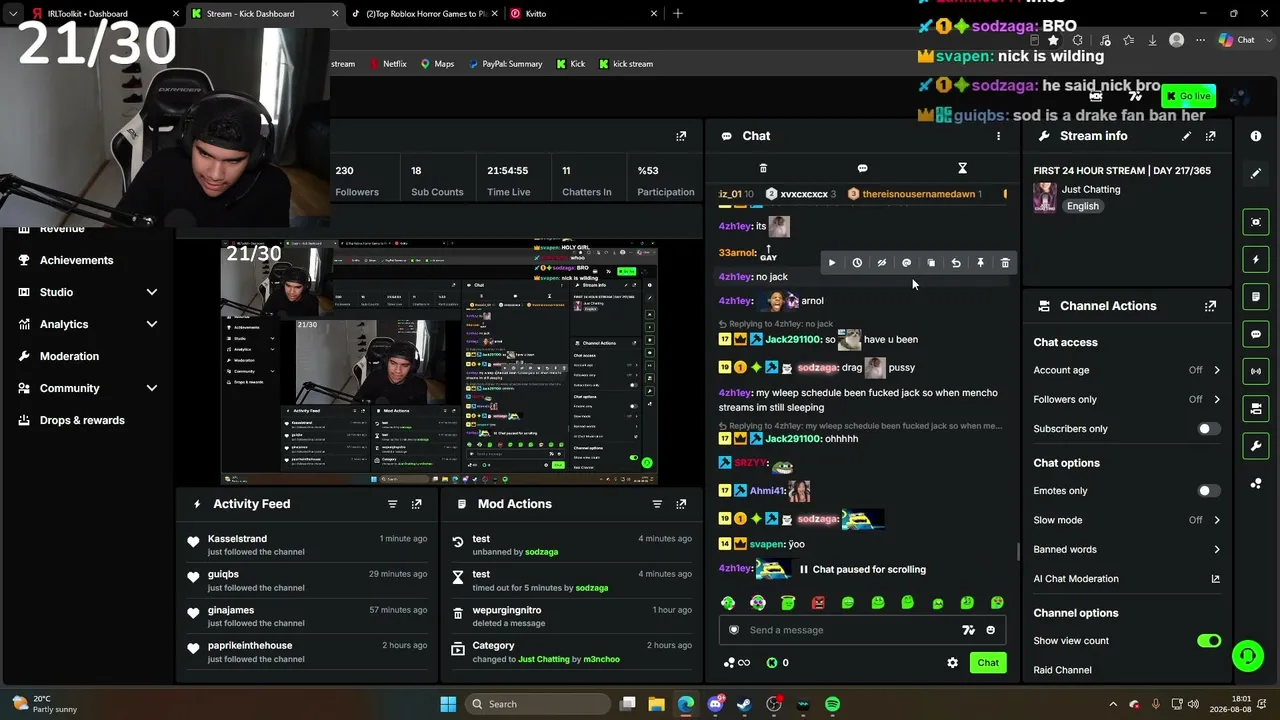Pin the hovered chat message
This screenshot has height=720, width=1280.
pos(980,263)
